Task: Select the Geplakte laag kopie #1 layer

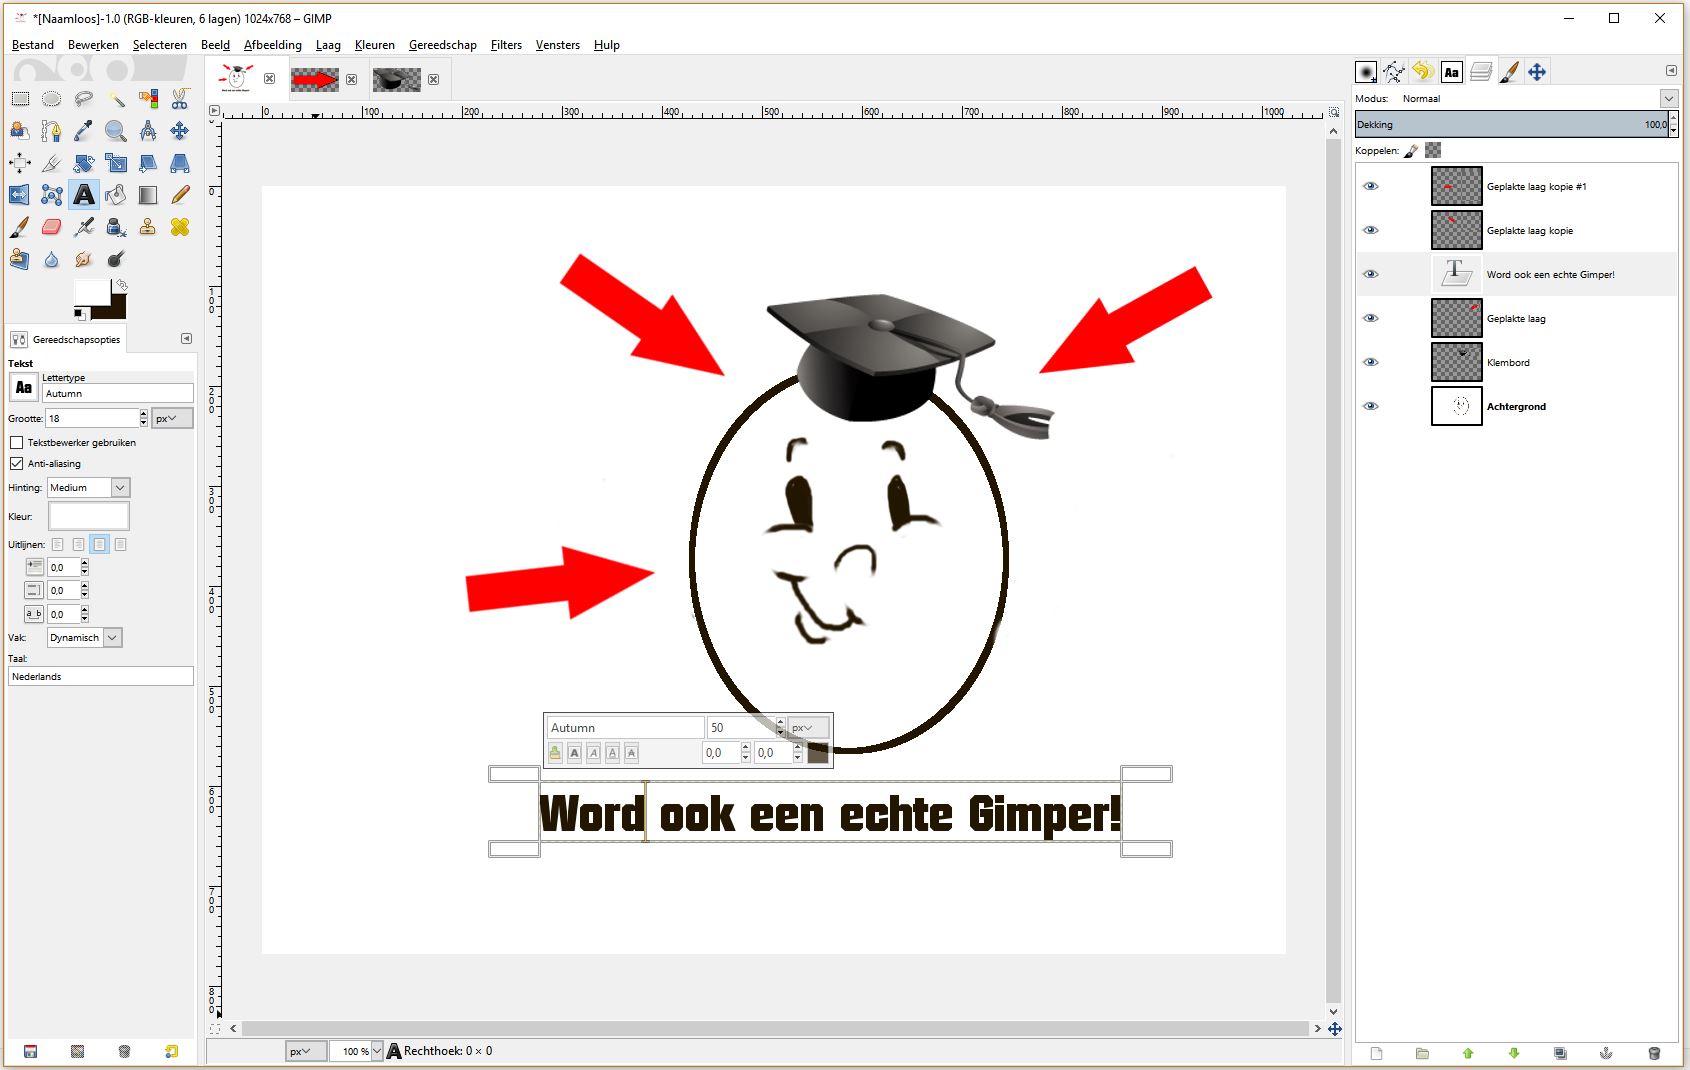Action: click(1536, 187)
